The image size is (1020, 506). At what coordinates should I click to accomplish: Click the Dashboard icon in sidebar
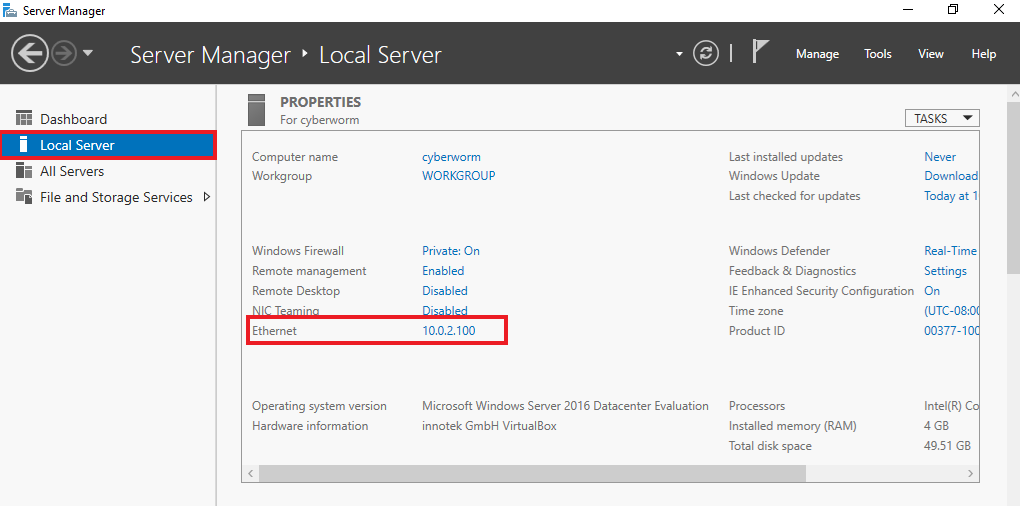click(x=23, y=119)
